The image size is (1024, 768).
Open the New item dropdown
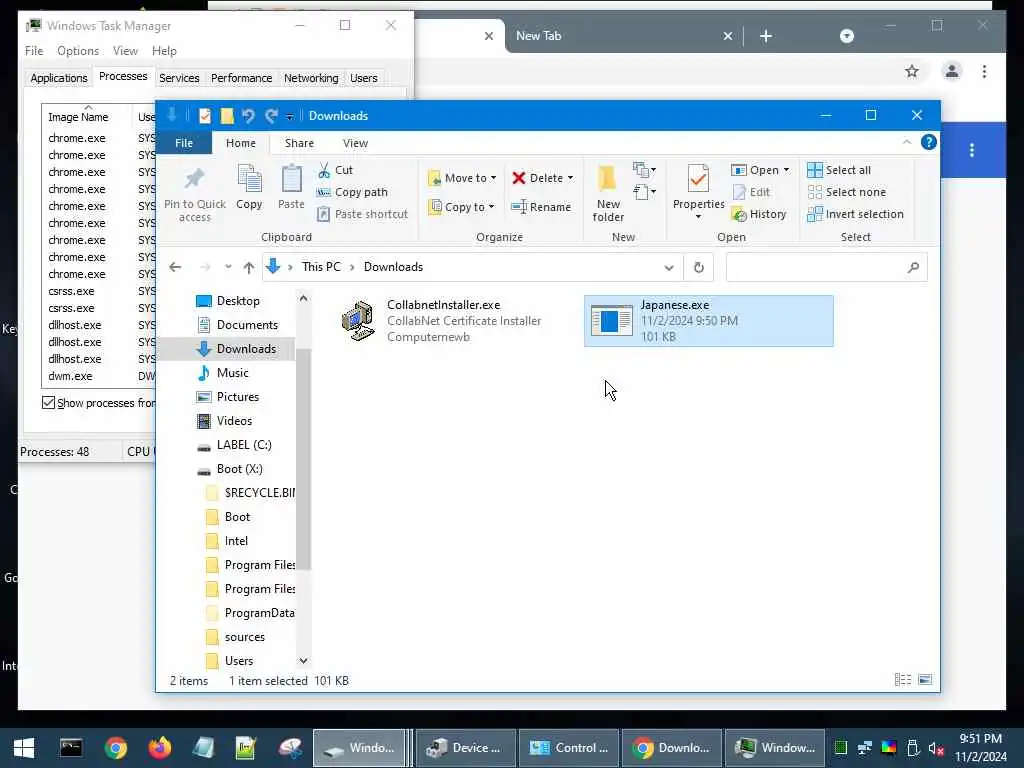pos(644,170)
